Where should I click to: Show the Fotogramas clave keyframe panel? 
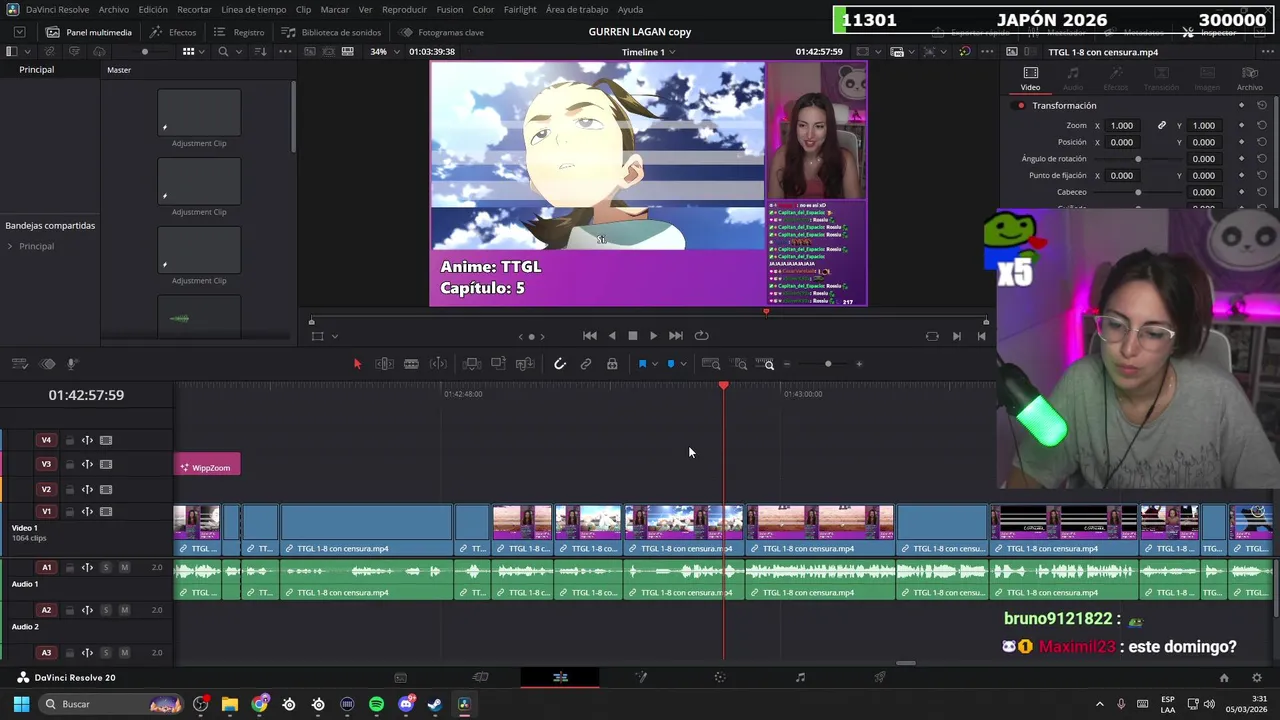click(x=441, y=32)
